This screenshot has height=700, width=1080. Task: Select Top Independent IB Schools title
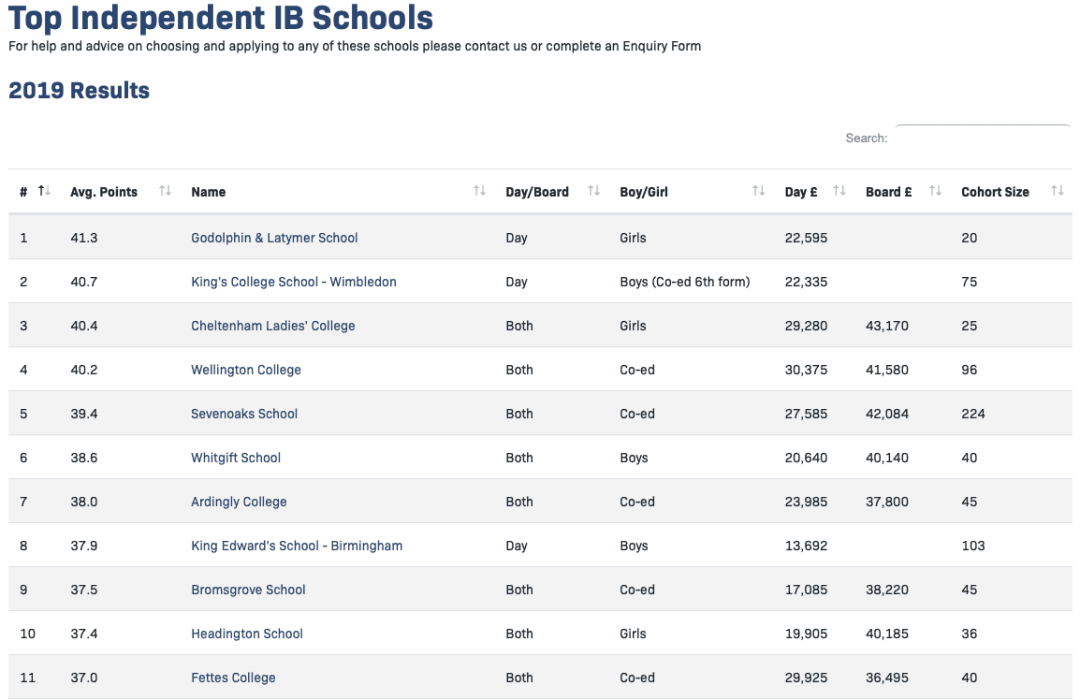[221, 17]
